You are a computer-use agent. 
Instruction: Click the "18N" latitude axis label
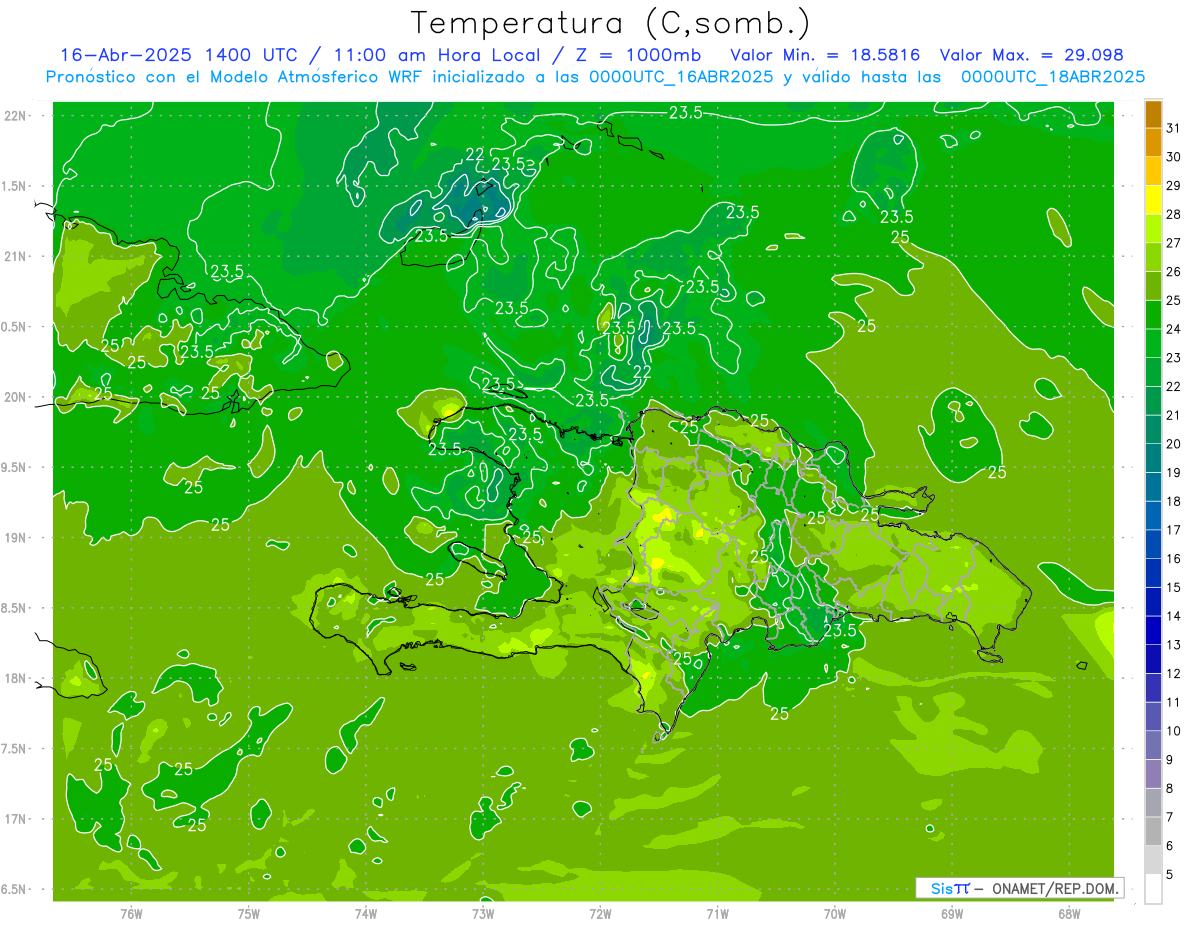[16, 678]
